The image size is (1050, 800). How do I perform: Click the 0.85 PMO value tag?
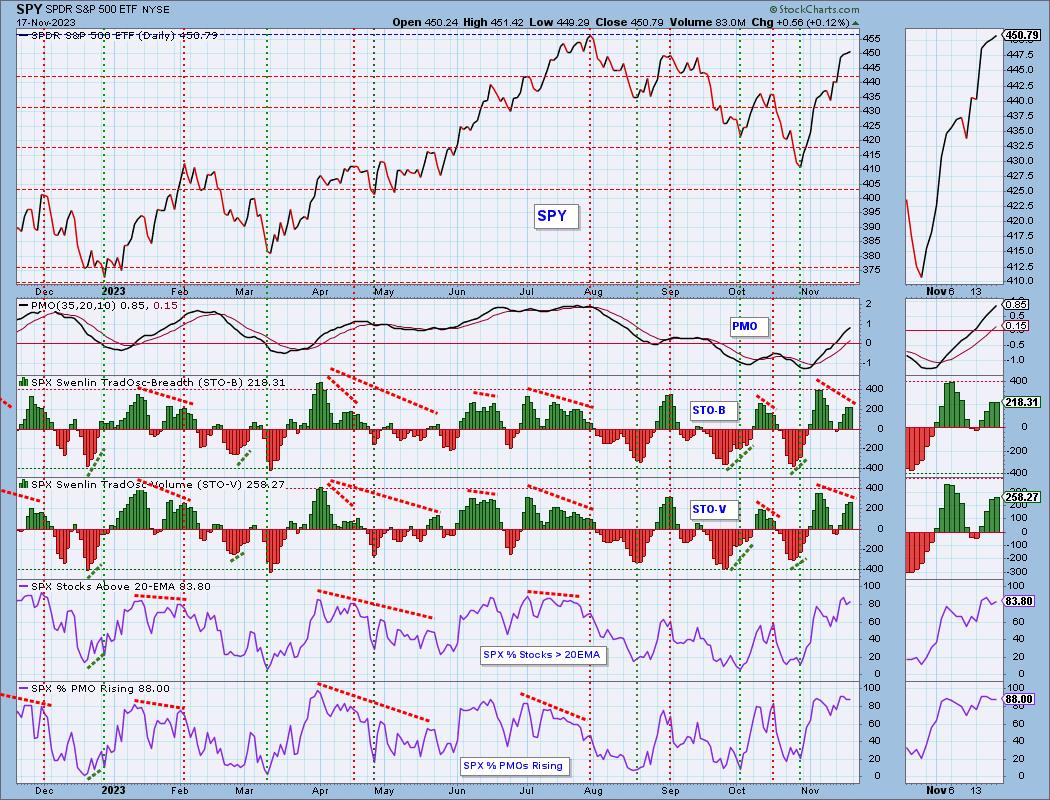click(1017, 304)
